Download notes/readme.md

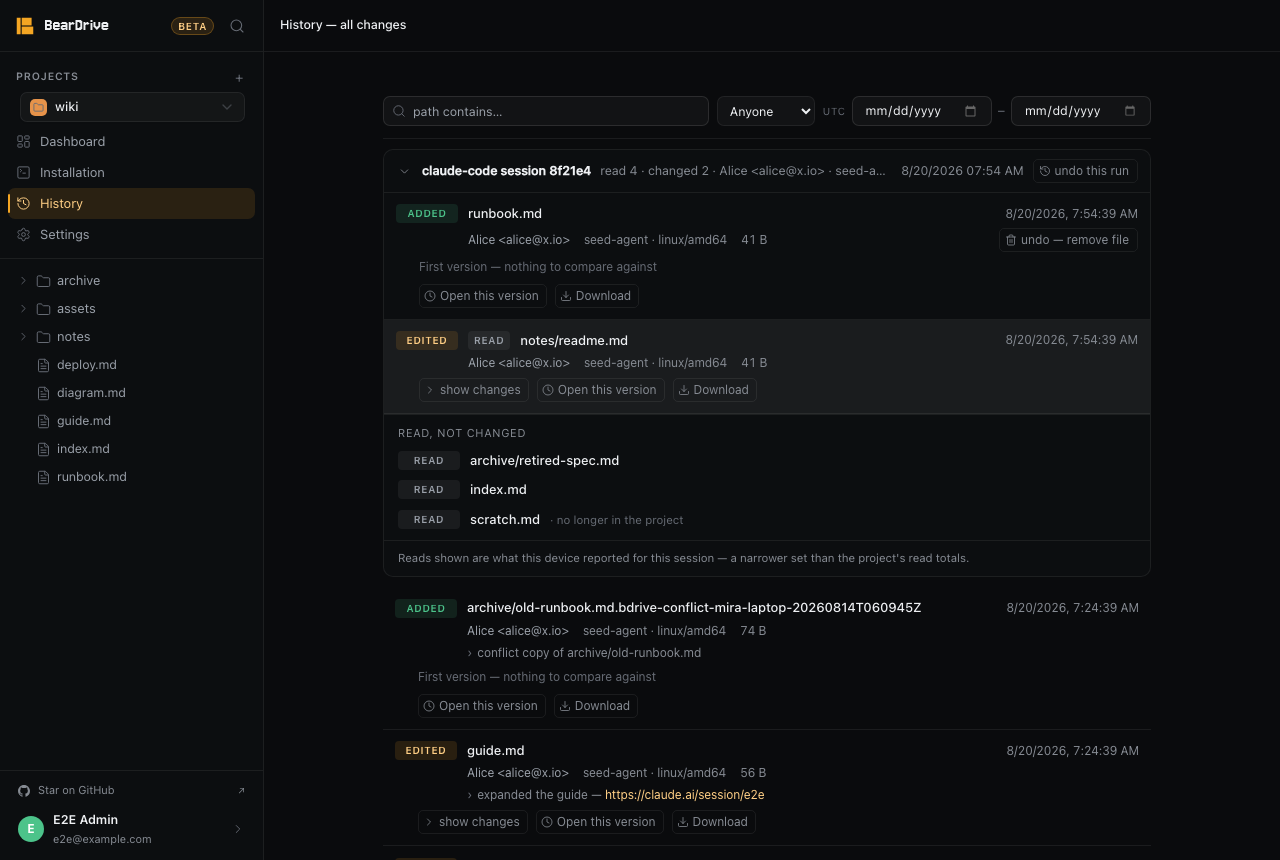click(x=714, y=390)
